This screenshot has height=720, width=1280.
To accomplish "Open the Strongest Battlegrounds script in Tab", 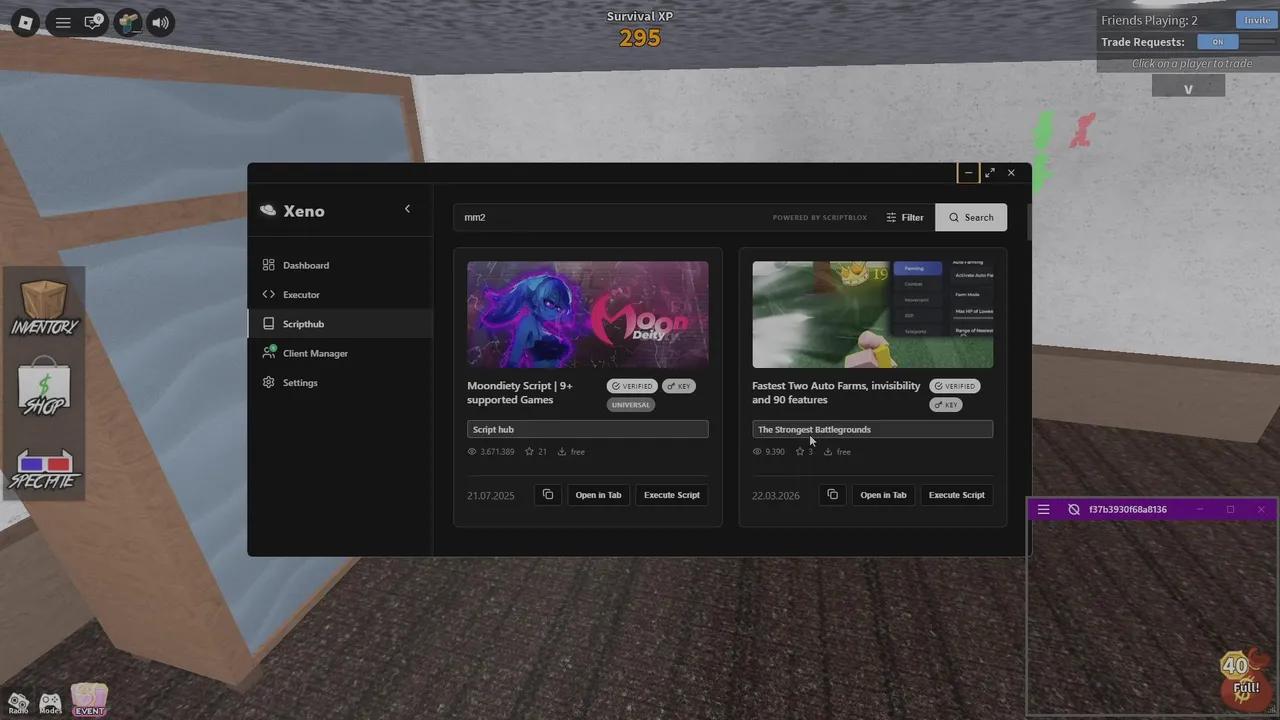I will tap(883, 494).
